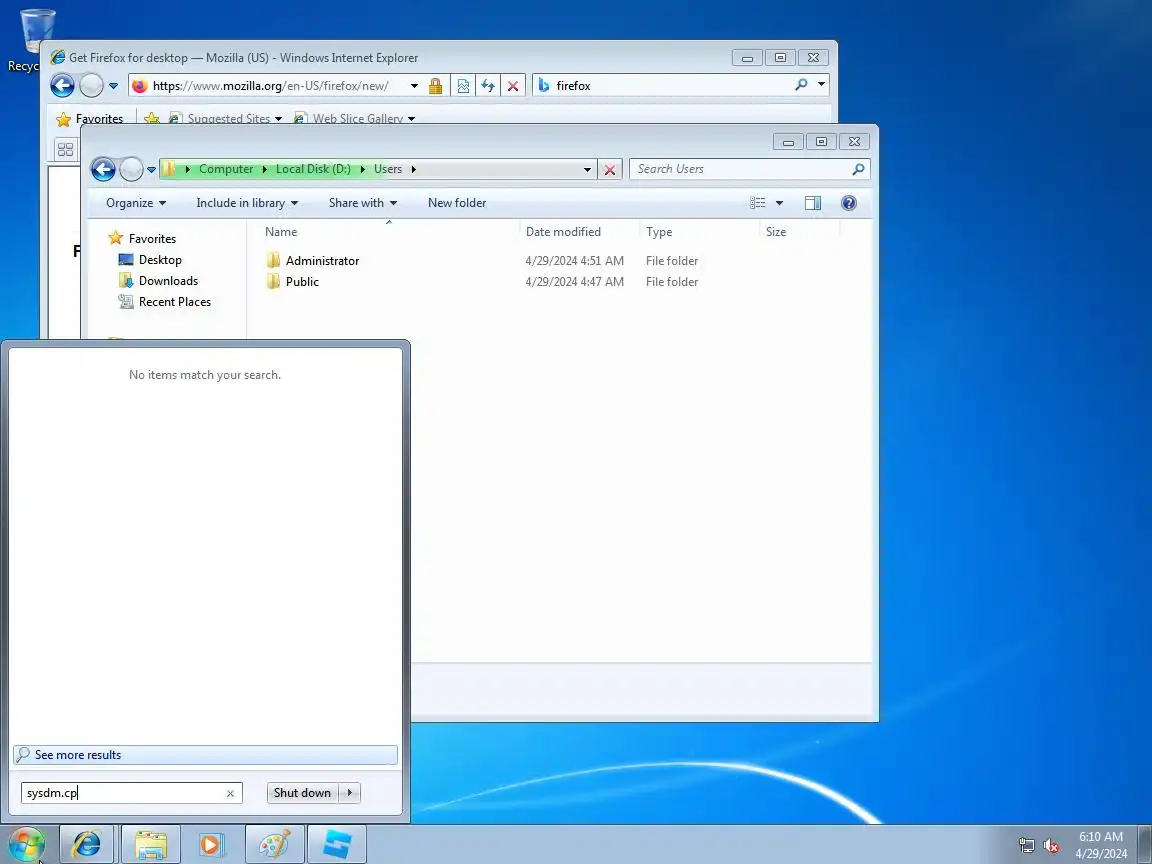Screen dimensions: 1152x864
Task: Click the Start menu search box
Action: tap(123, 793)
